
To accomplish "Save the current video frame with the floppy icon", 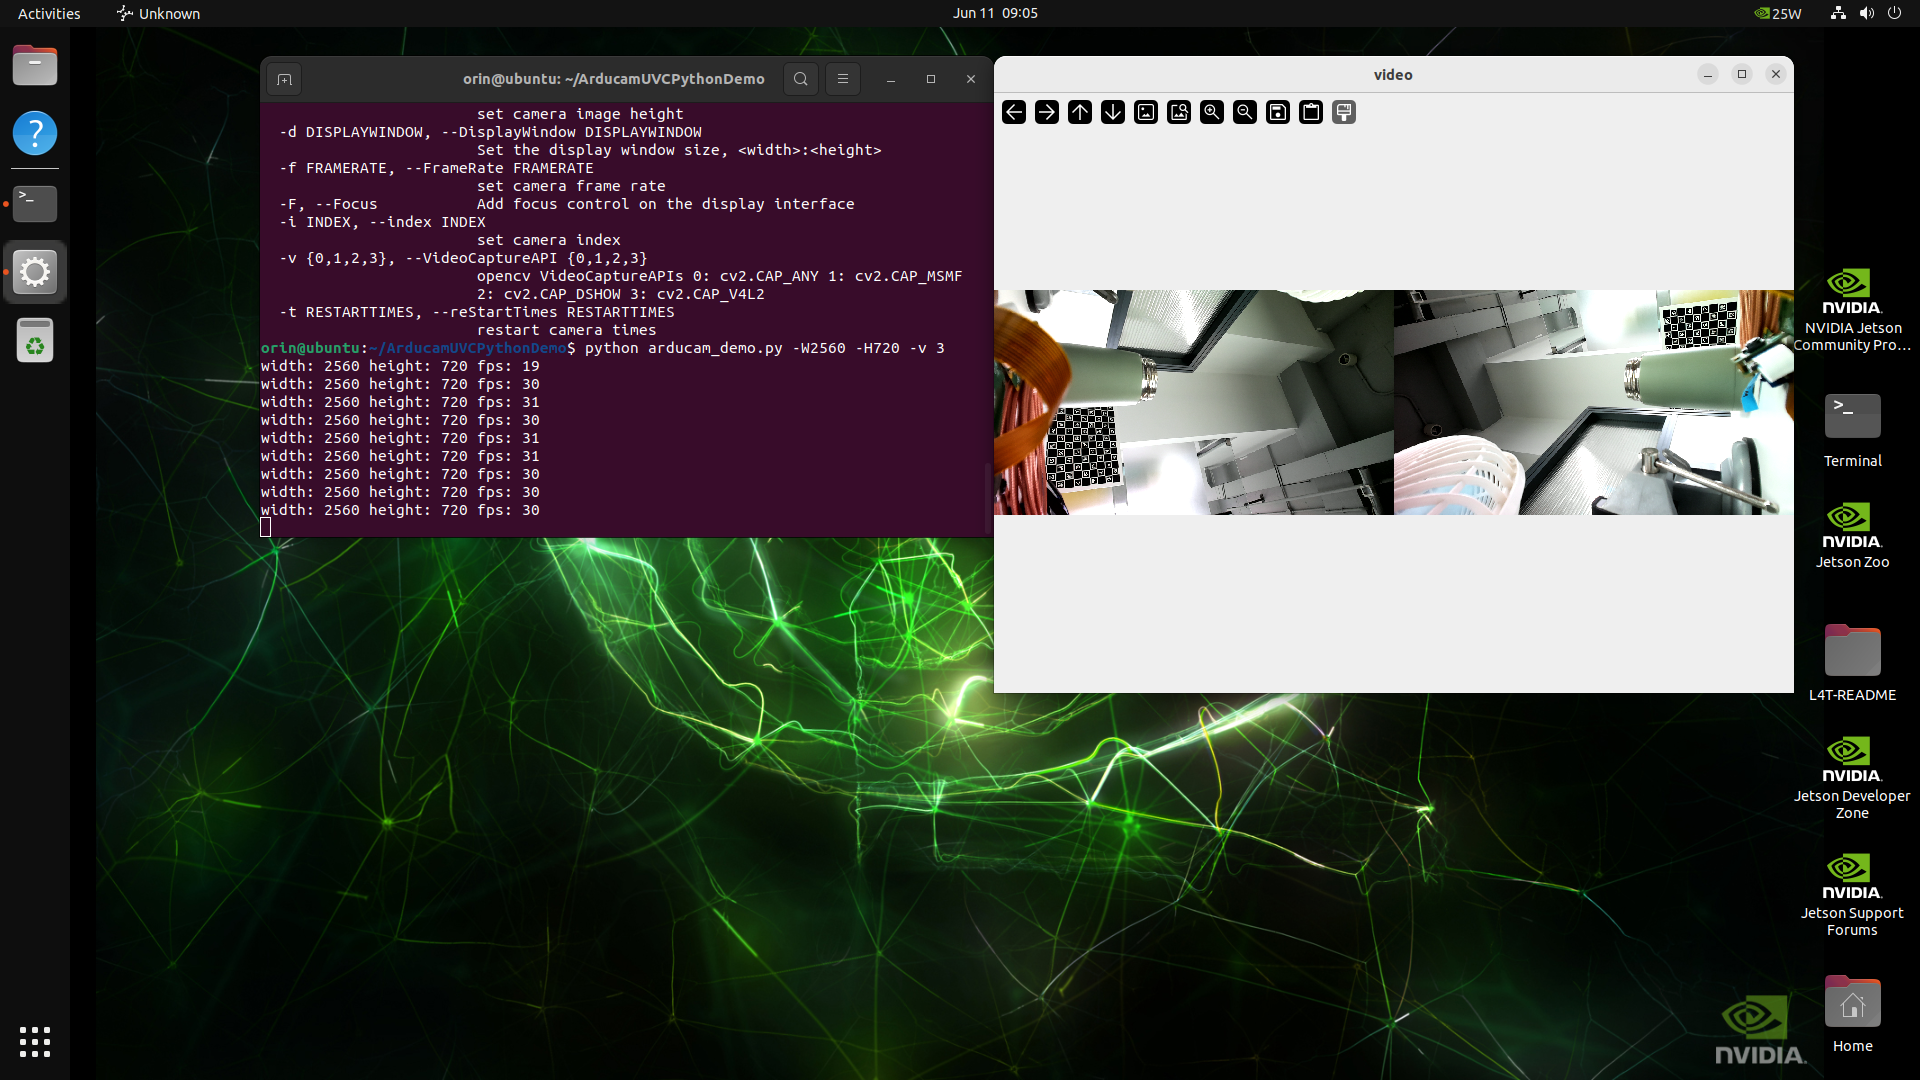I will 1278,112.
